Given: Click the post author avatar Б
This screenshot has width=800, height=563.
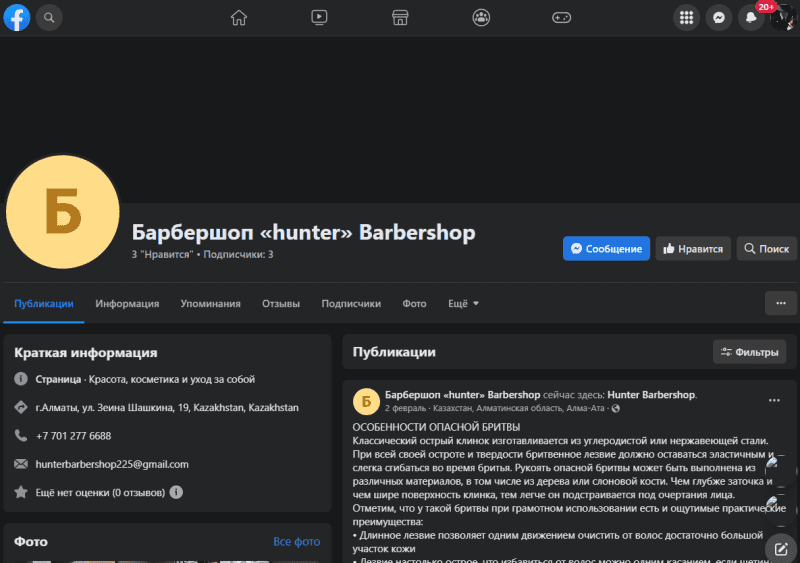Looking at the screenshot, I should tap(366, 401).
